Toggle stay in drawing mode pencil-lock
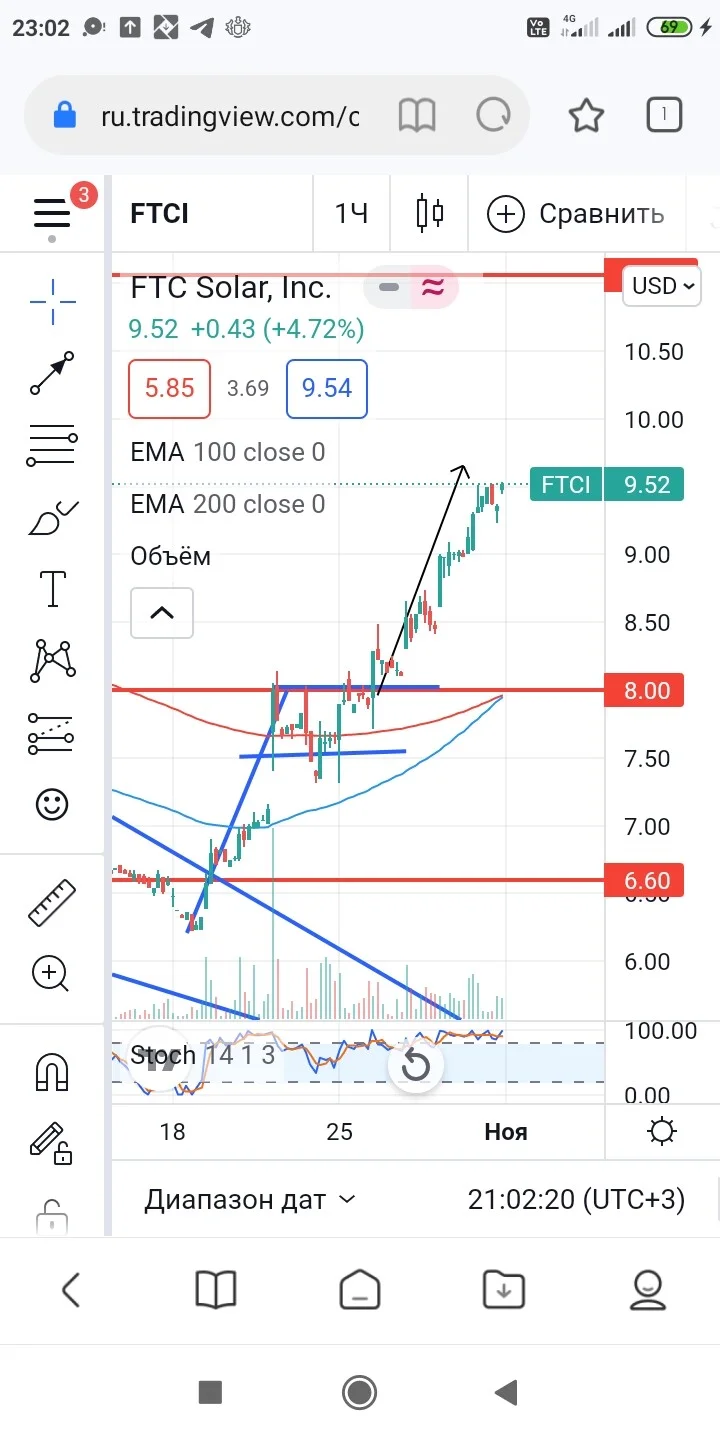 52,1144
